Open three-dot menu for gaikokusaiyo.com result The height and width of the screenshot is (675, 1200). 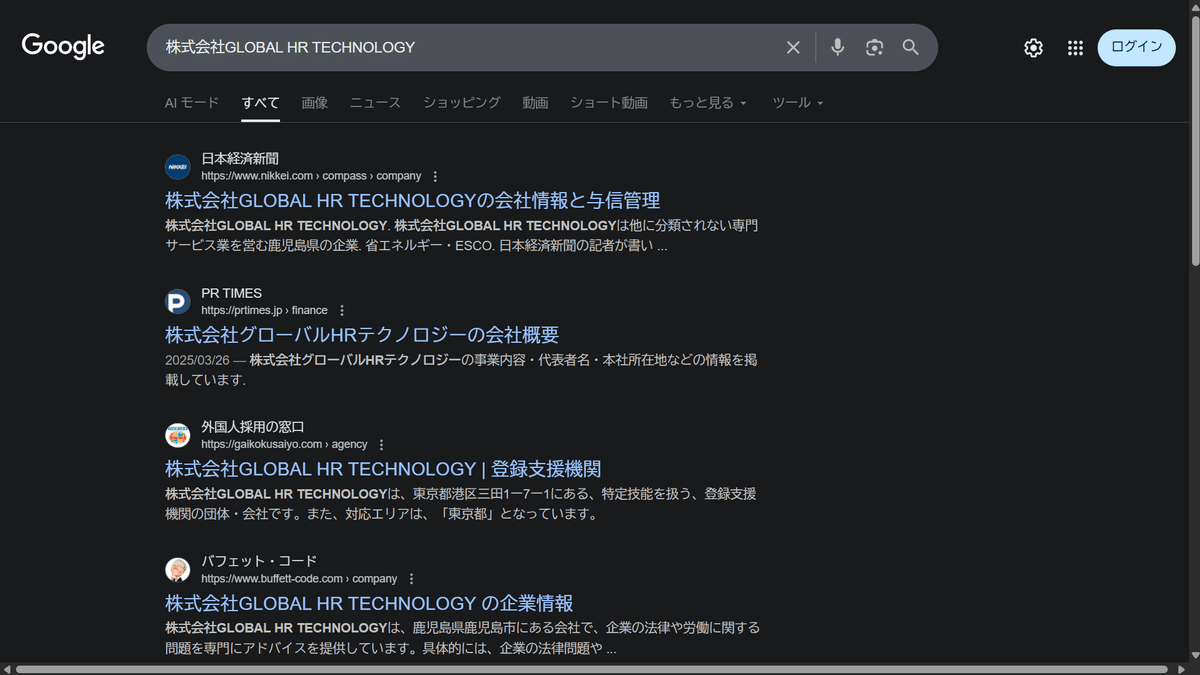coord(381,444)
